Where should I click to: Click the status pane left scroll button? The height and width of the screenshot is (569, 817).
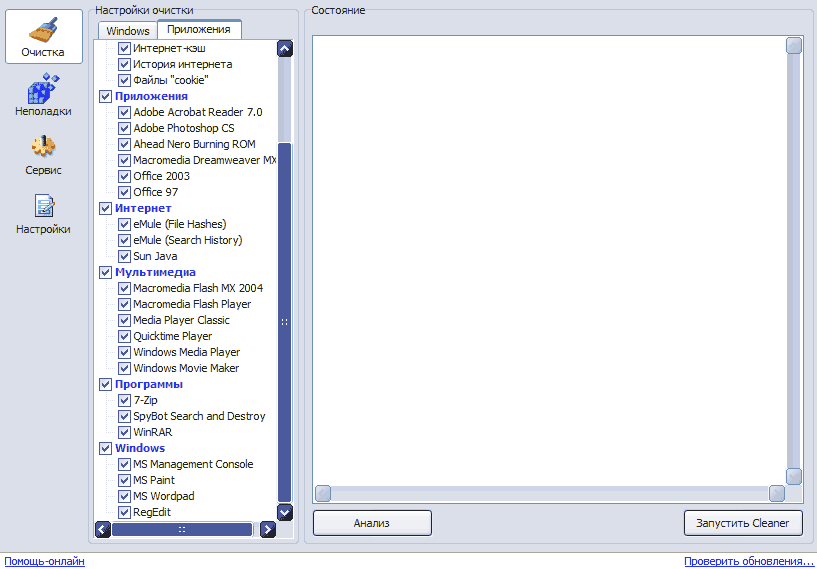(x=323, y=493)
